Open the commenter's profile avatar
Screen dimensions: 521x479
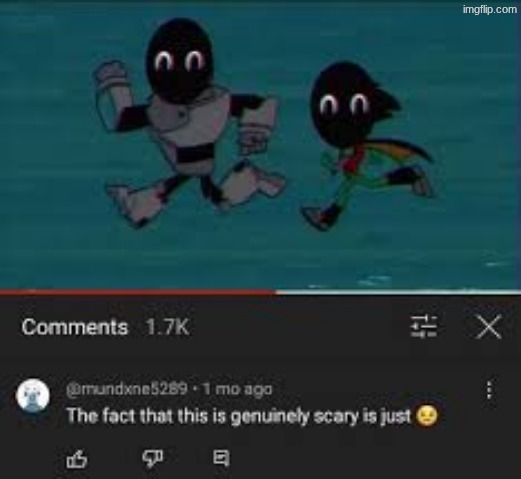click(33, 395)
